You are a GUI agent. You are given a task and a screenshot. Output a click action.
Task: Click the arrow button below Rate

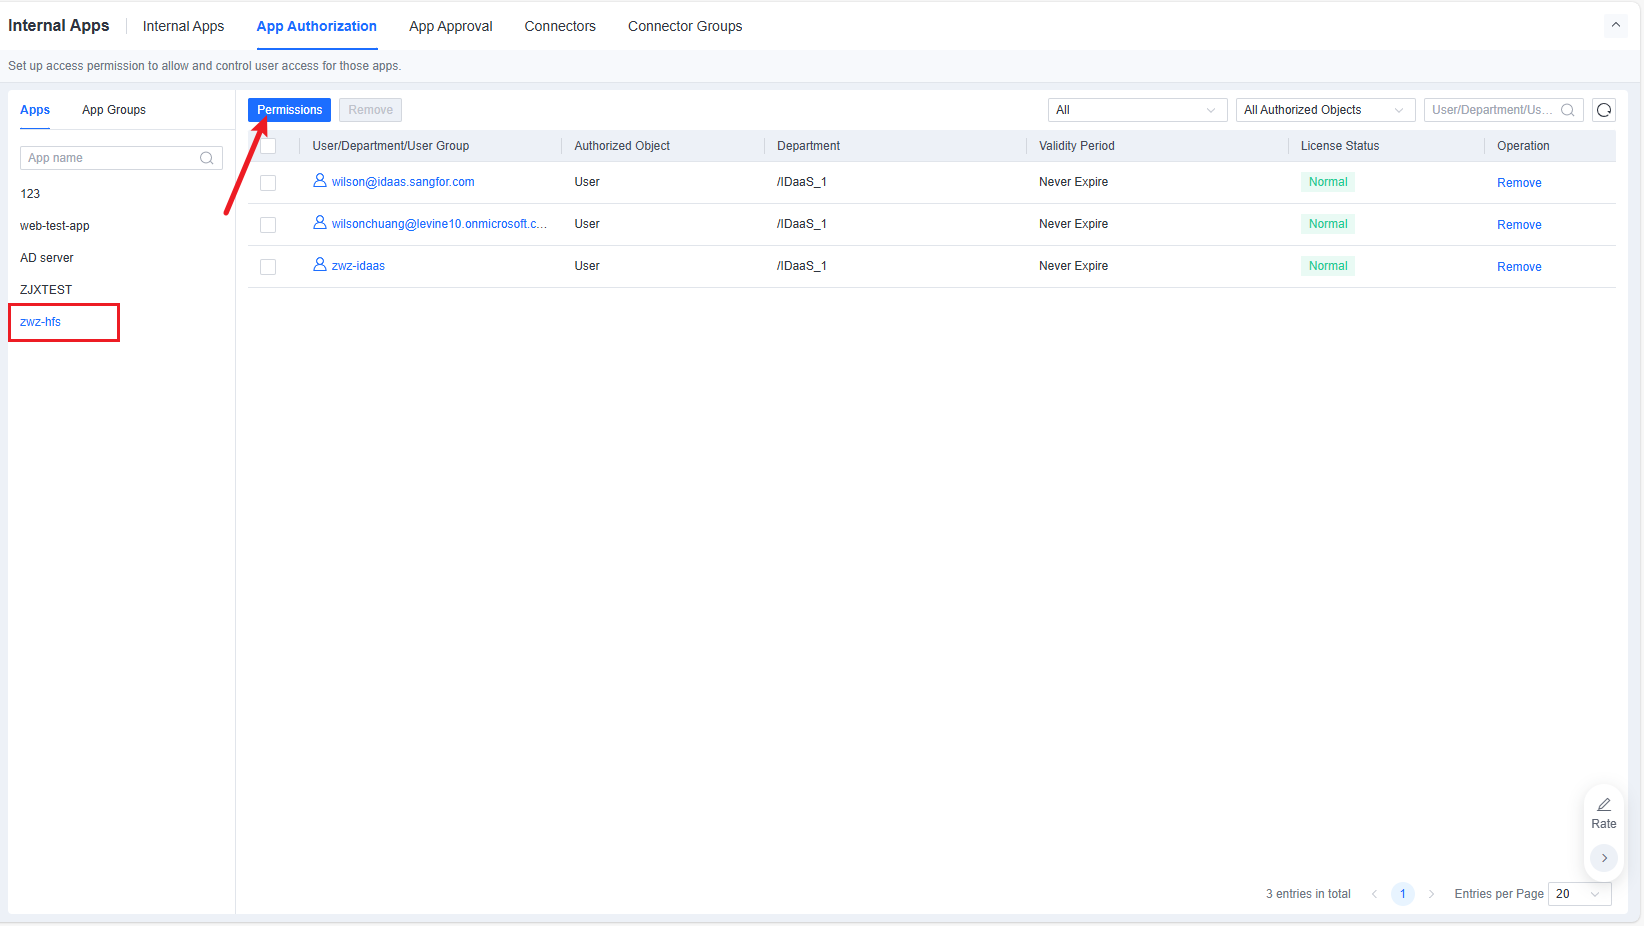pos(1604,858)
